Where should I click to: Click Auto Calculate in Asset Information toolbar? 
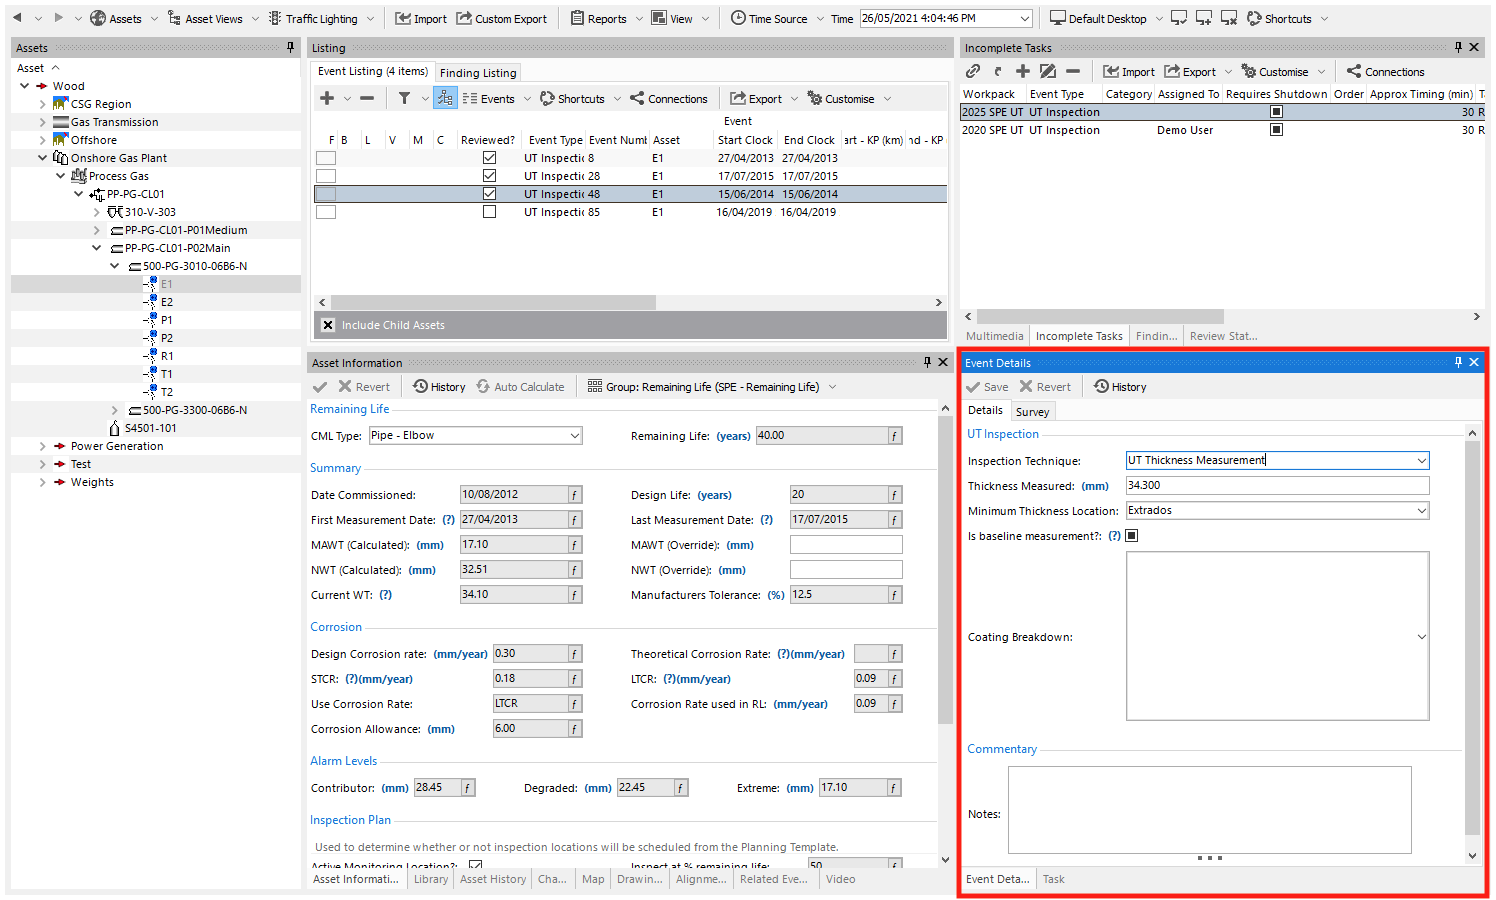[520, 387]
